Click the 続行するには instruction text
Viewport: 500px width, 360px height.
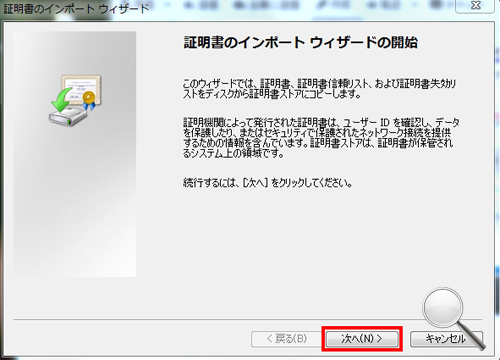click(x=267, y=183)
